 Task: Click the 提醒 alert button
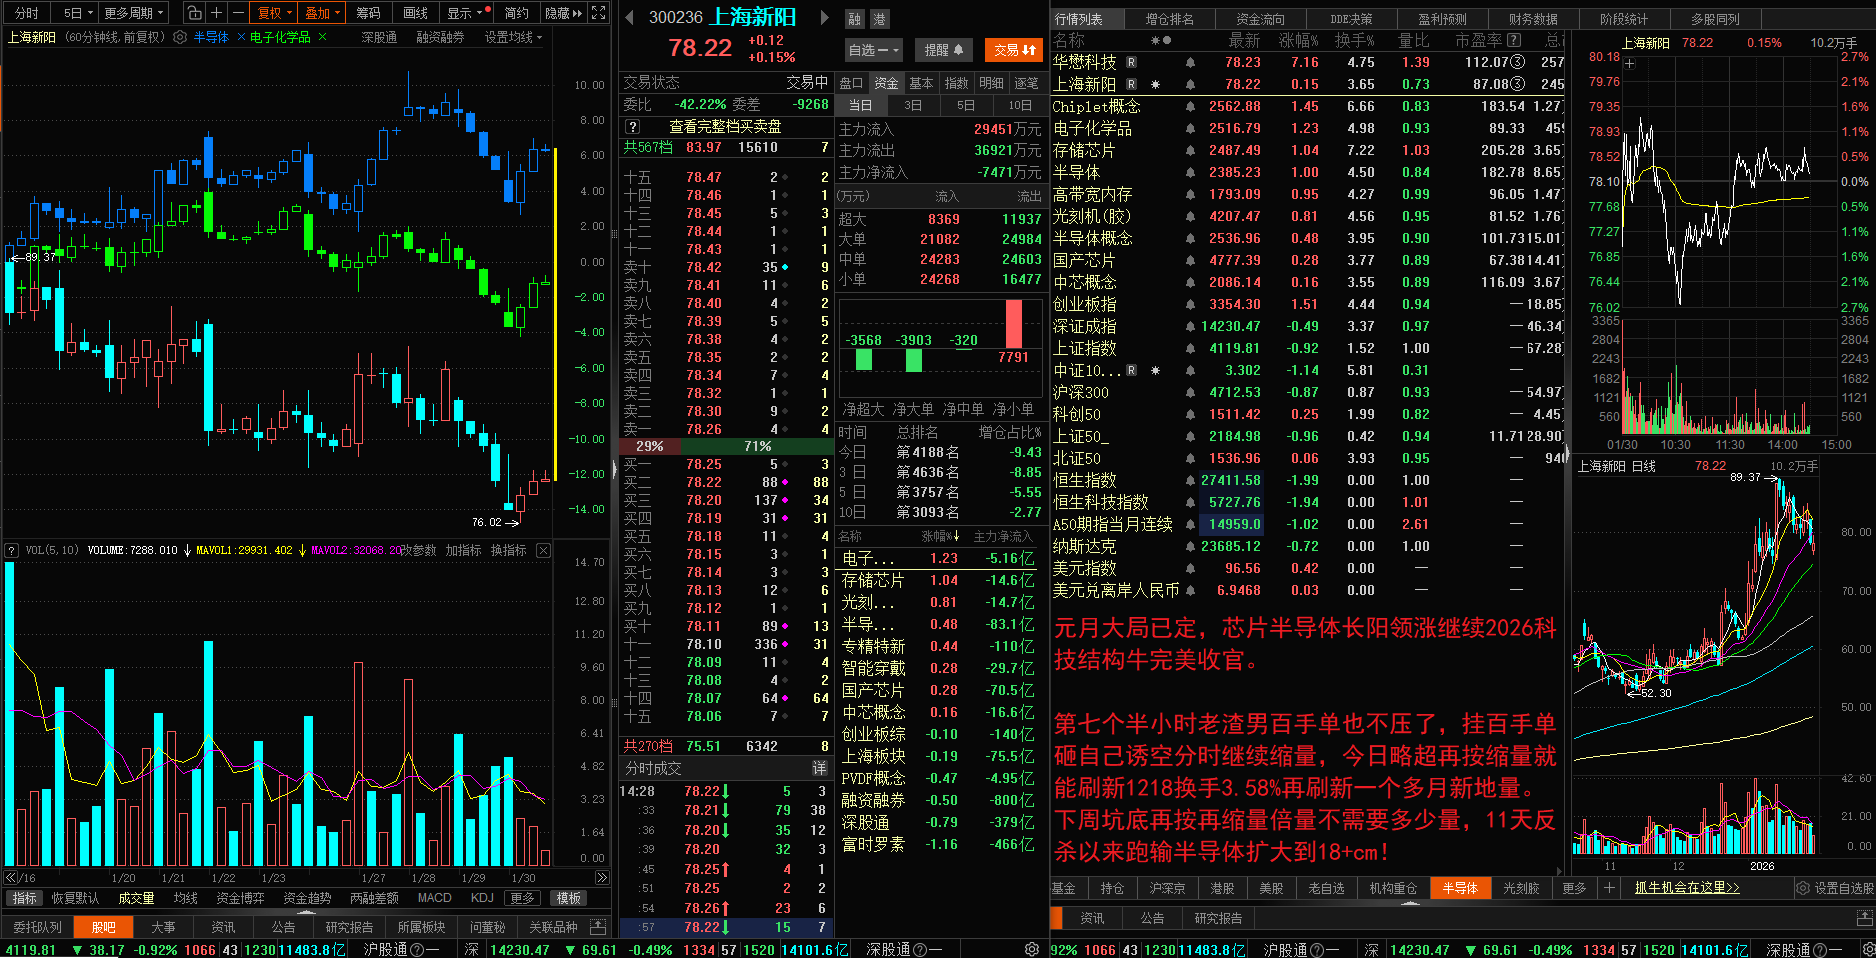click(x=944, y=50)
